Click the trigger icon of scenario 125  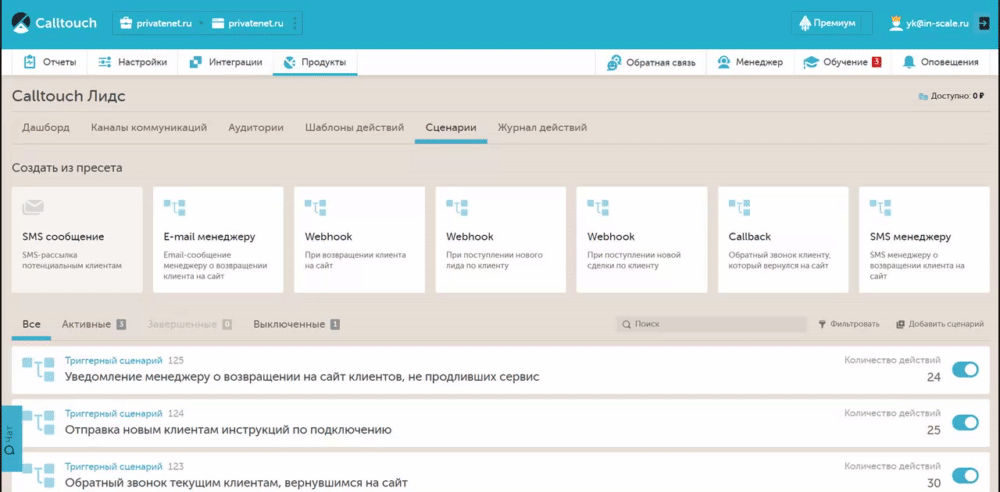pyautogui.click(x=38, y=369)
